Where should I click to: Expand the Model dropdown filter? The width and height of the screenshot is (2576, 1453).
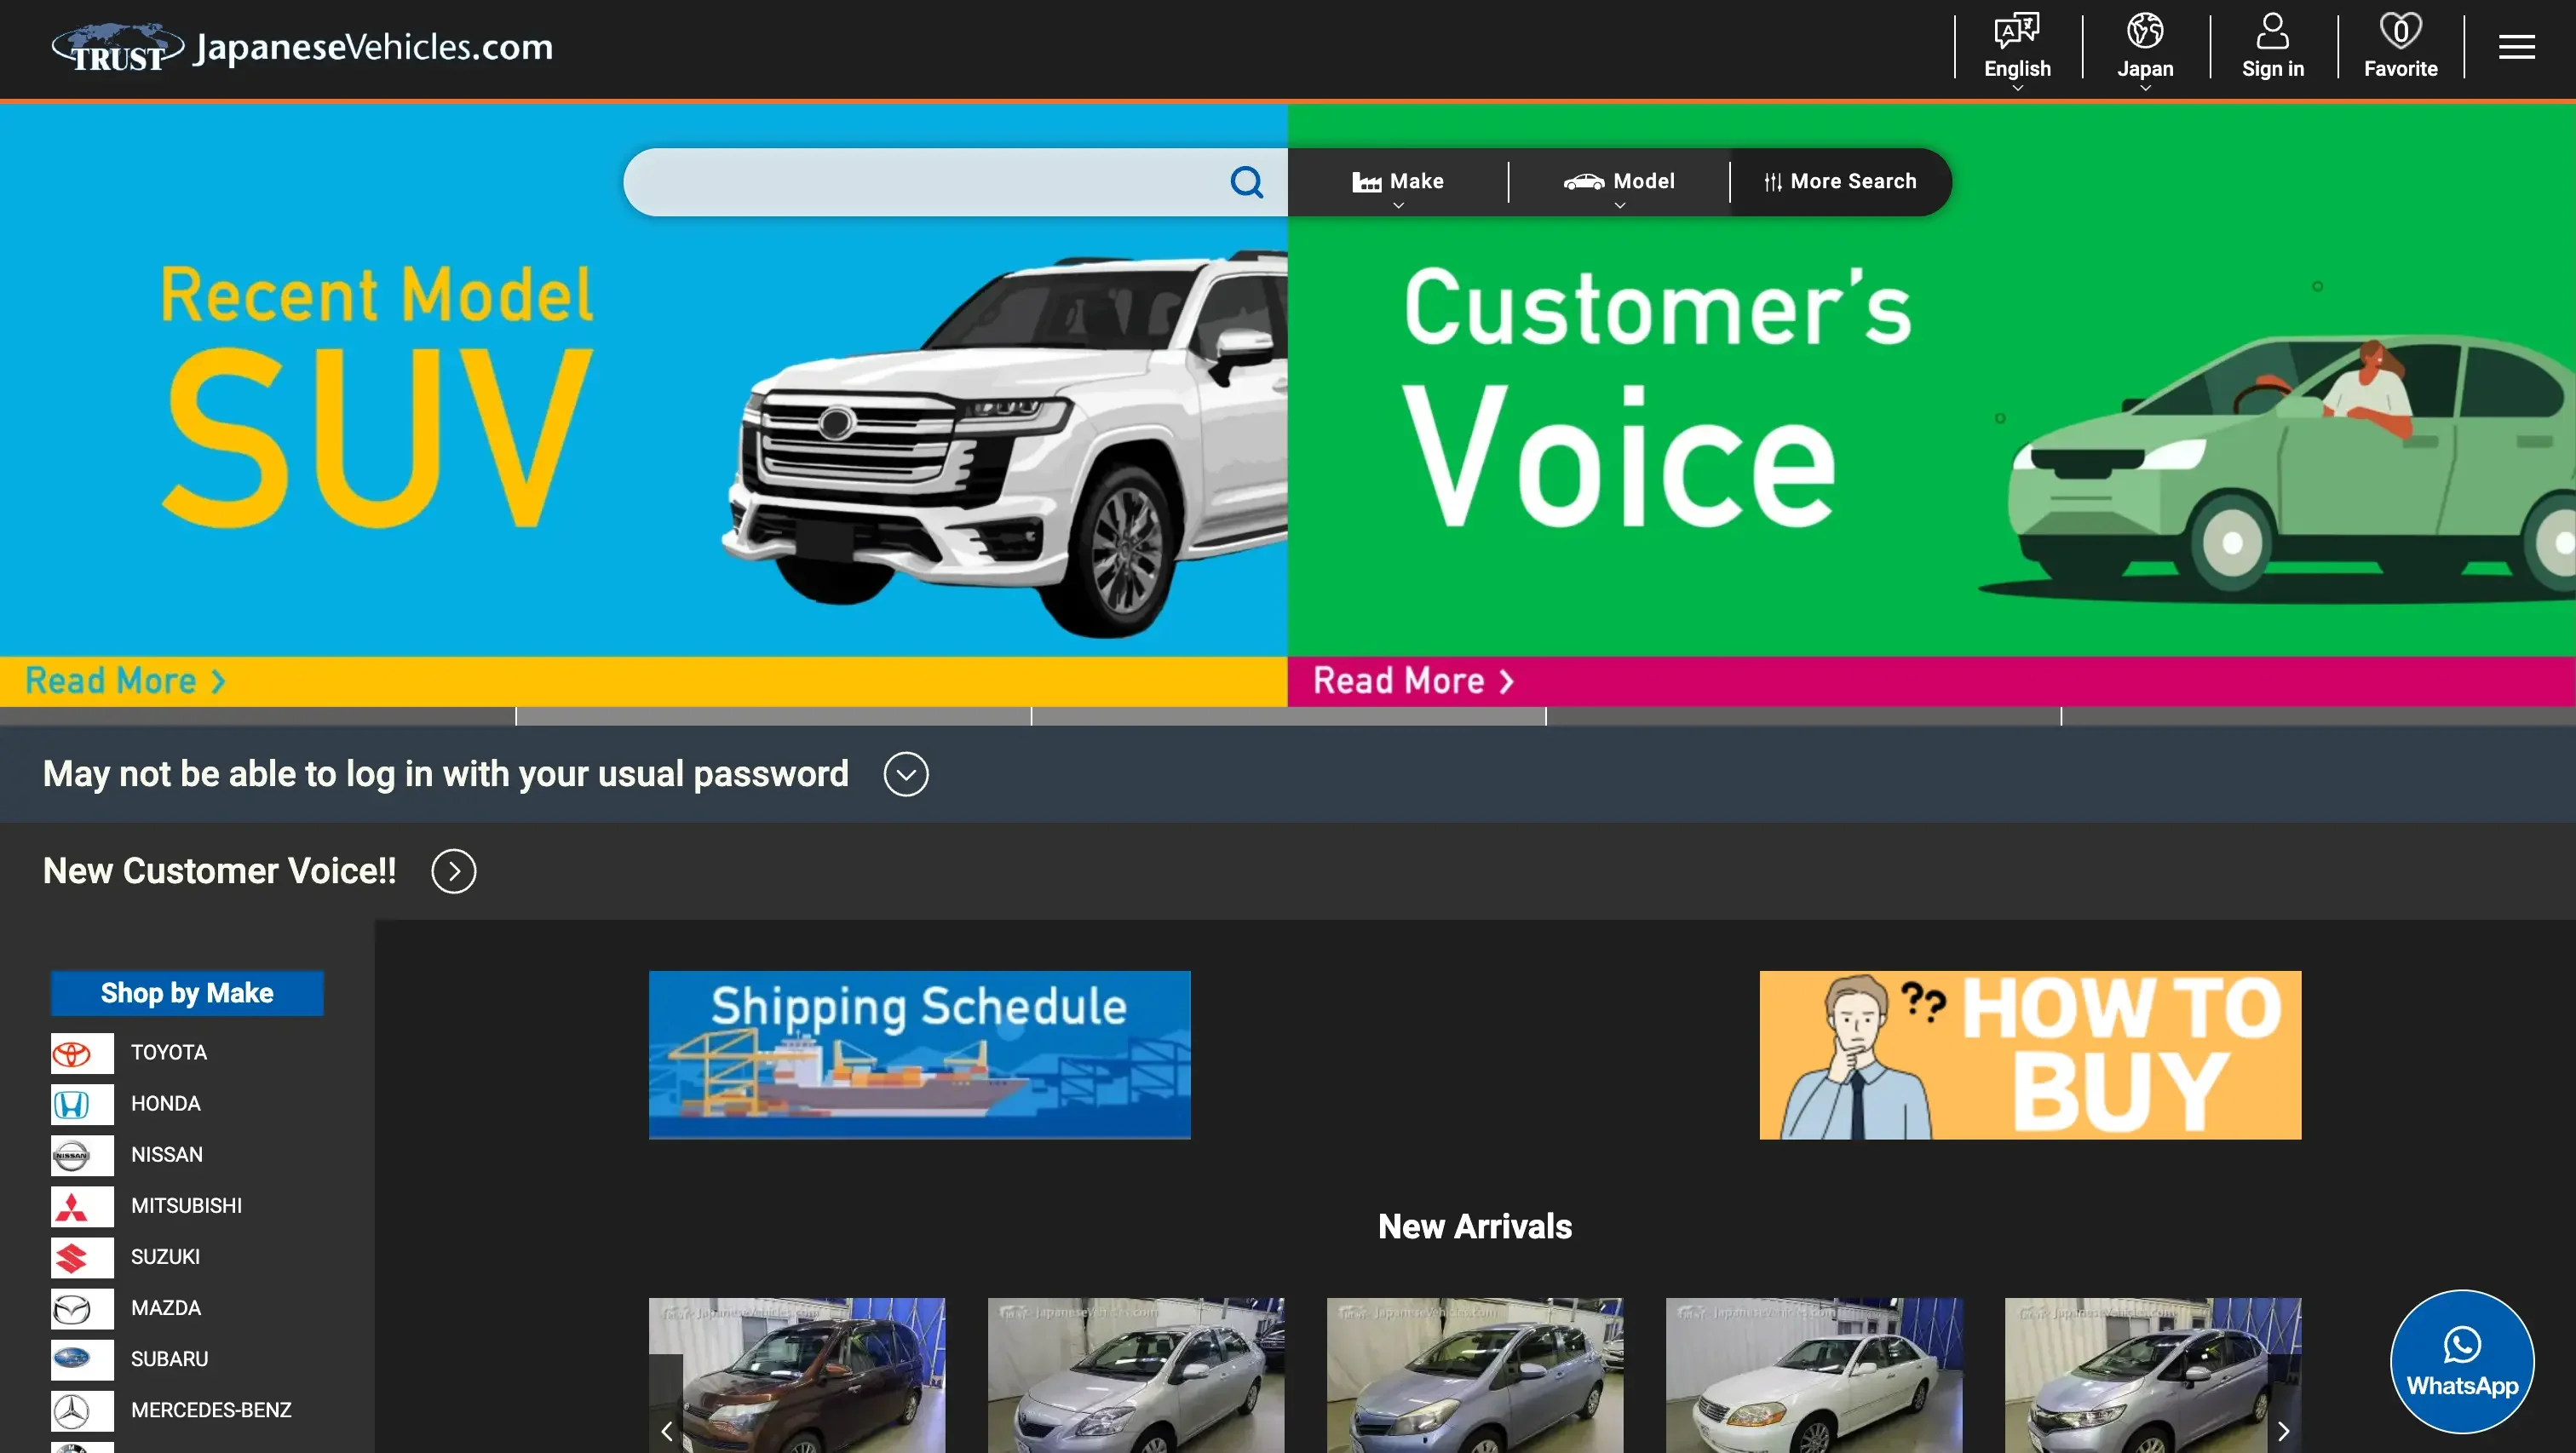1619,182
